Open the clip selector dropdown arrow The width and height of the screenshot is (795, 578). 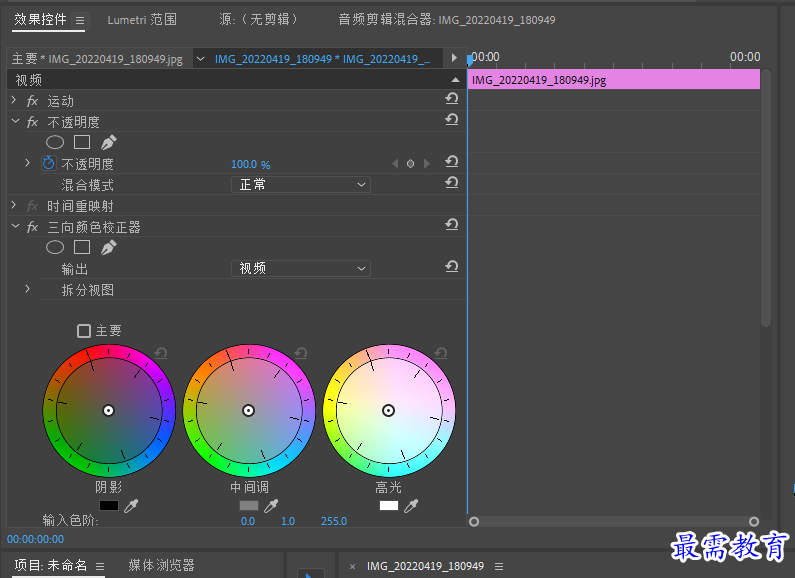(x=201, y=59)
